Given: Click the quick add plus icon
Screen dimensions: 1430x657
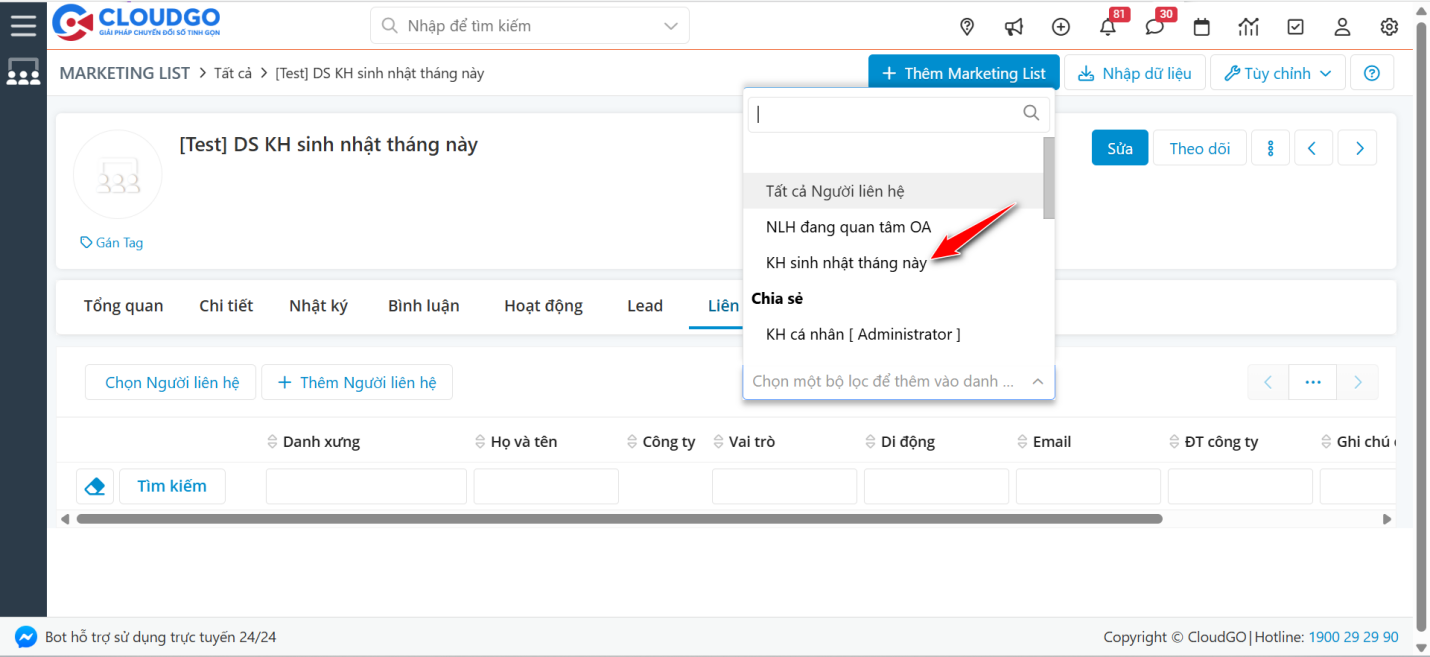Looking at the screenshot, I should coord(1060,27).
